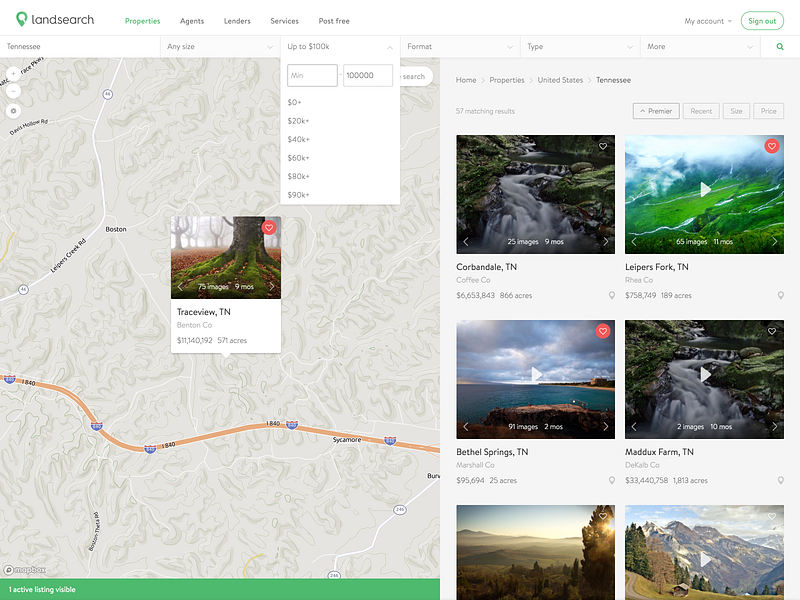The width and height of the screenshot is (800, 600).
Task: Click the Tennessee location search field
Action: click(80, 46)
